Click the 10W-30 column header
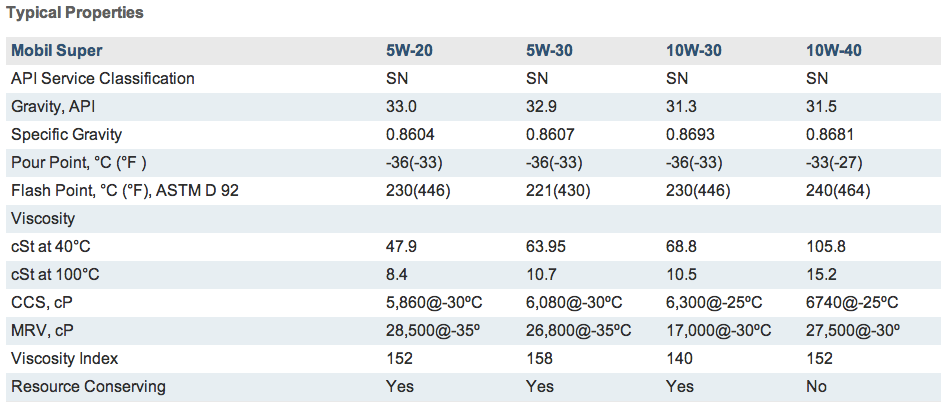This screenshot has height=412, width=949. click(x=694, y=51)
